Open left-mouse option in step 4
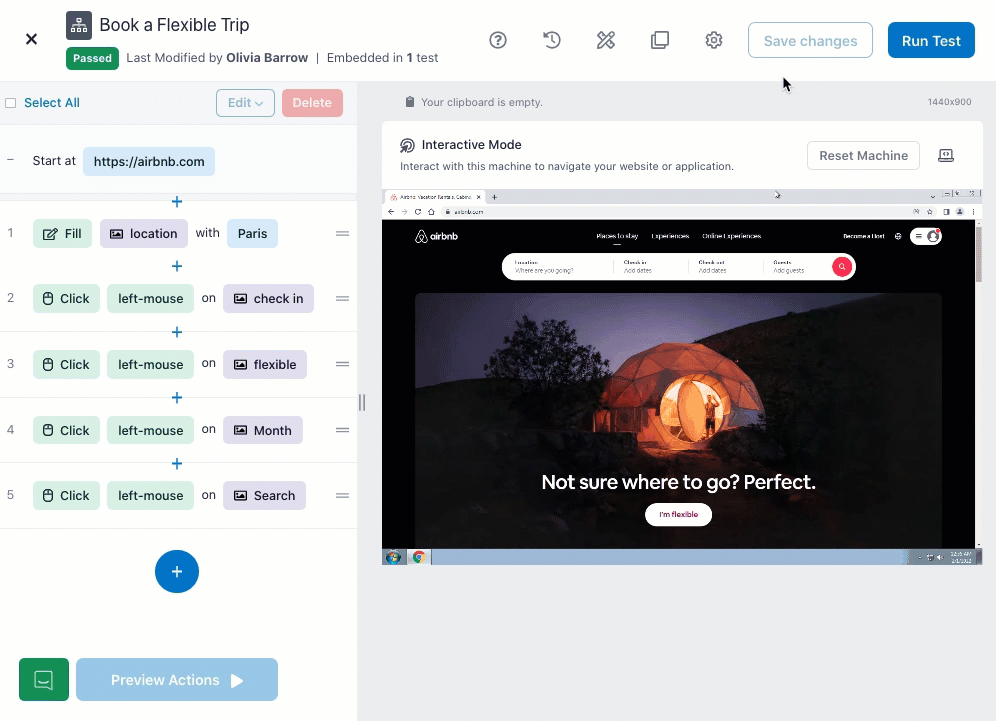 [x=151, y=430]
